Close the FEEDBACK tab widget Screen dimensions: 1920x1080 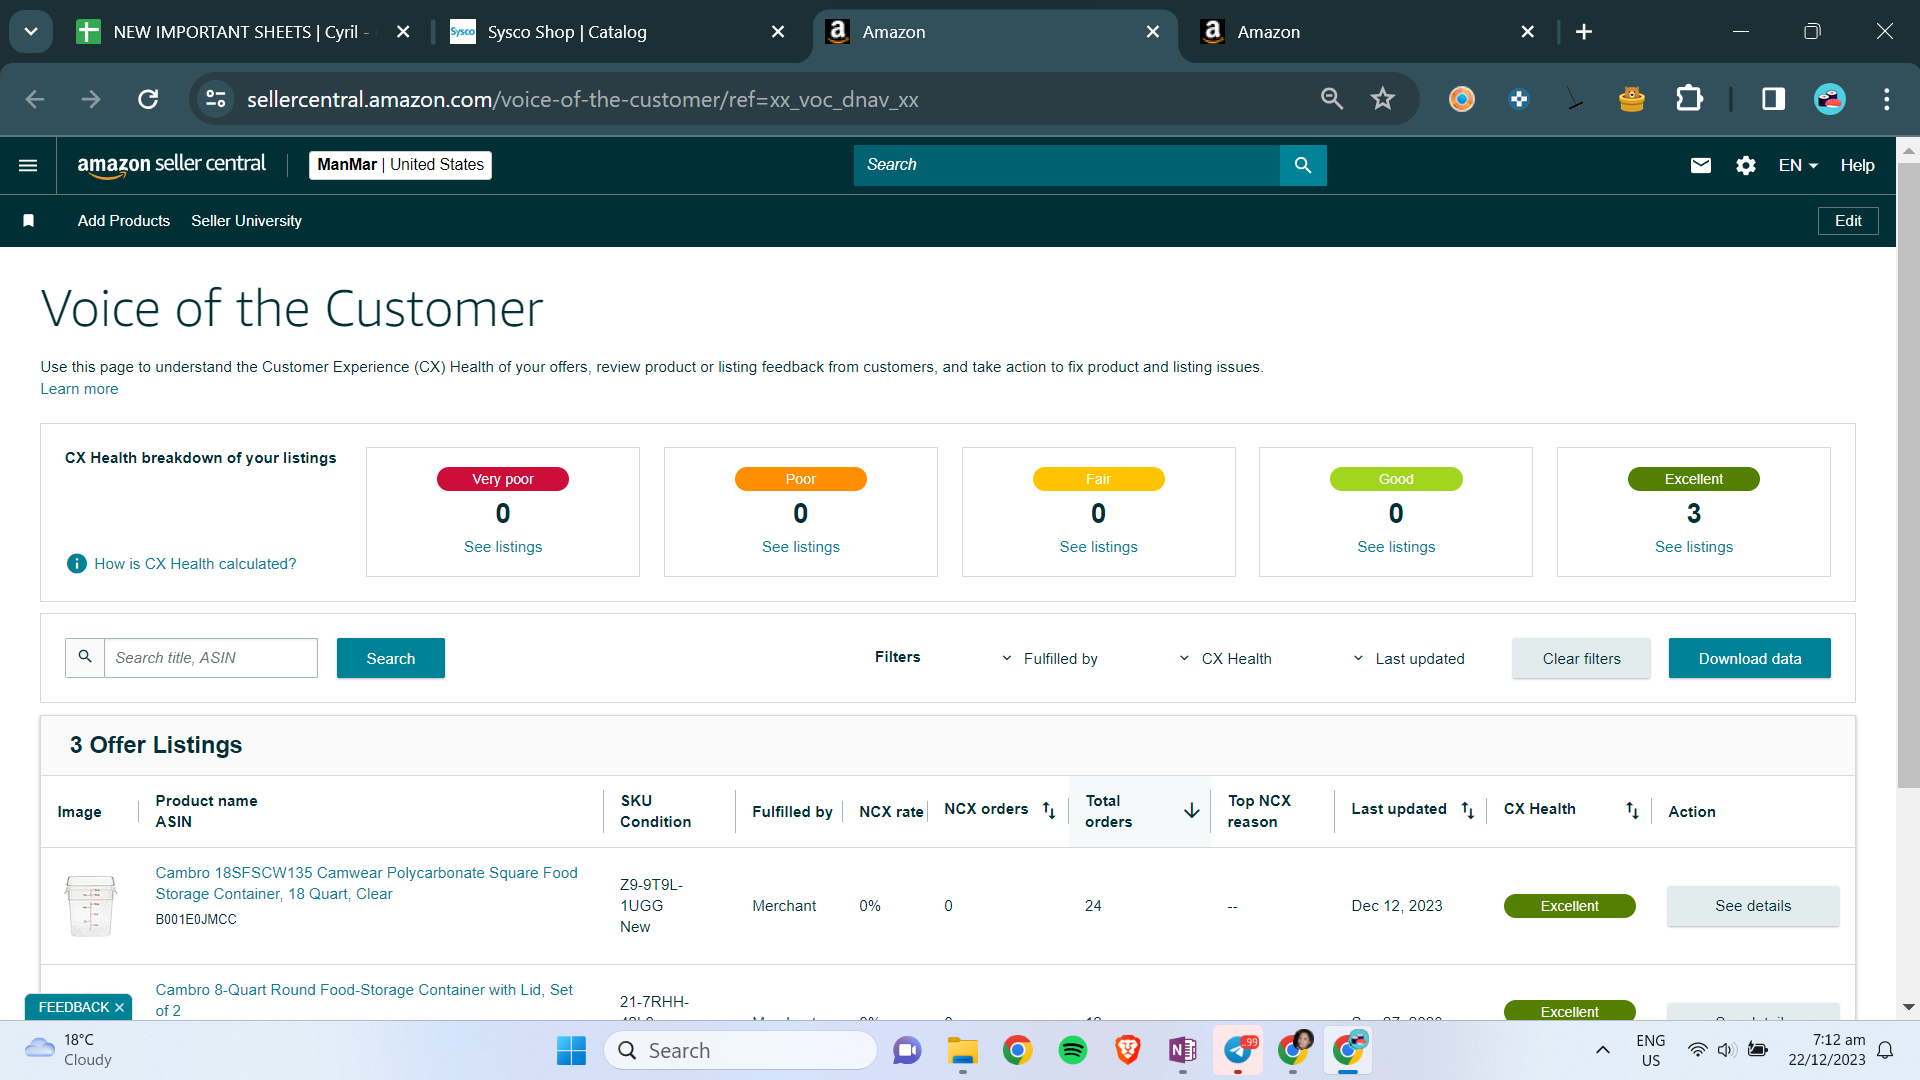pyautogui.click(x=120, y=1007)
